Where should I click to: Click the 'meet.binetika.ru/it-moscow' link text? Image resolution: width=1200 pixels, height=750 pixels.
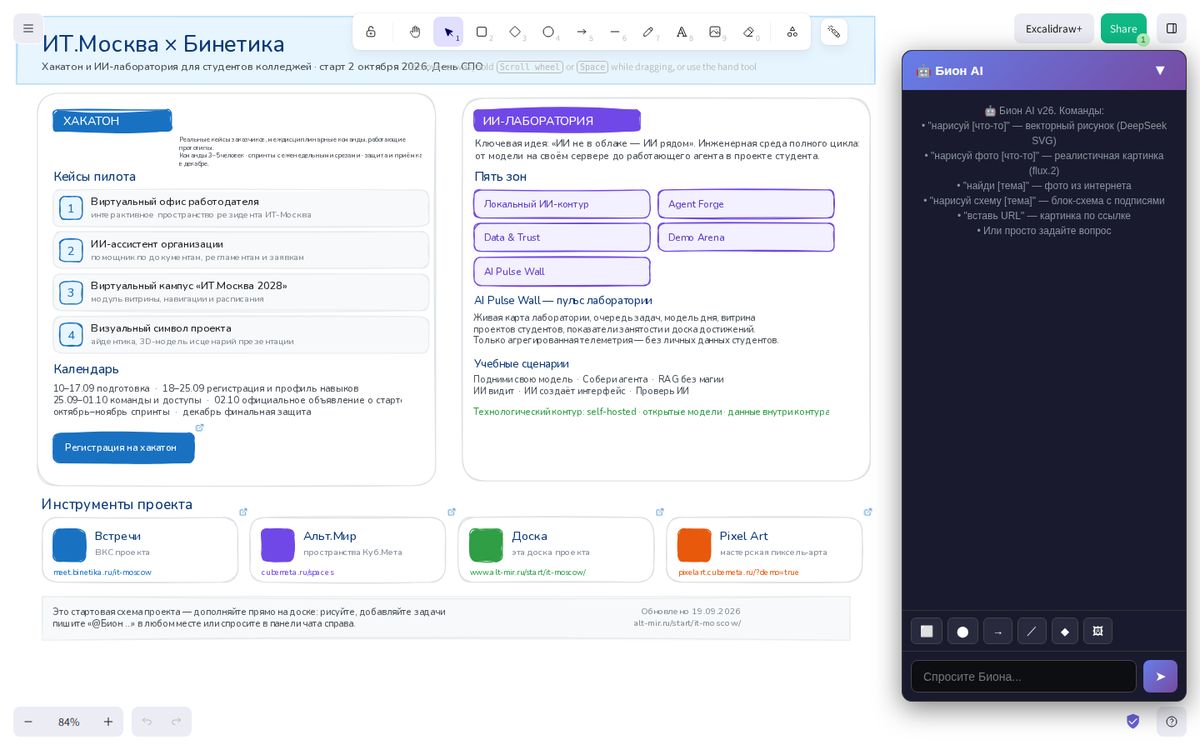point(102,572)
